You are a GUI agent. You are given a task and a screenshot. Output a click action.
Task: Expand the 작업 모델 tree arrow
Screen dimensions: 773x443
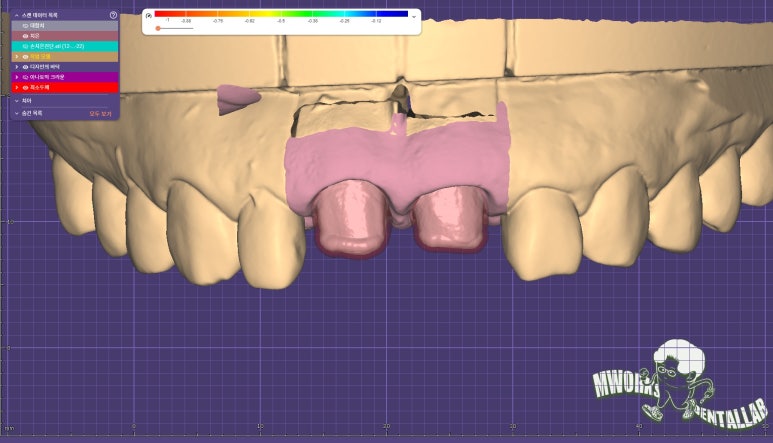(x=16, y=56)
